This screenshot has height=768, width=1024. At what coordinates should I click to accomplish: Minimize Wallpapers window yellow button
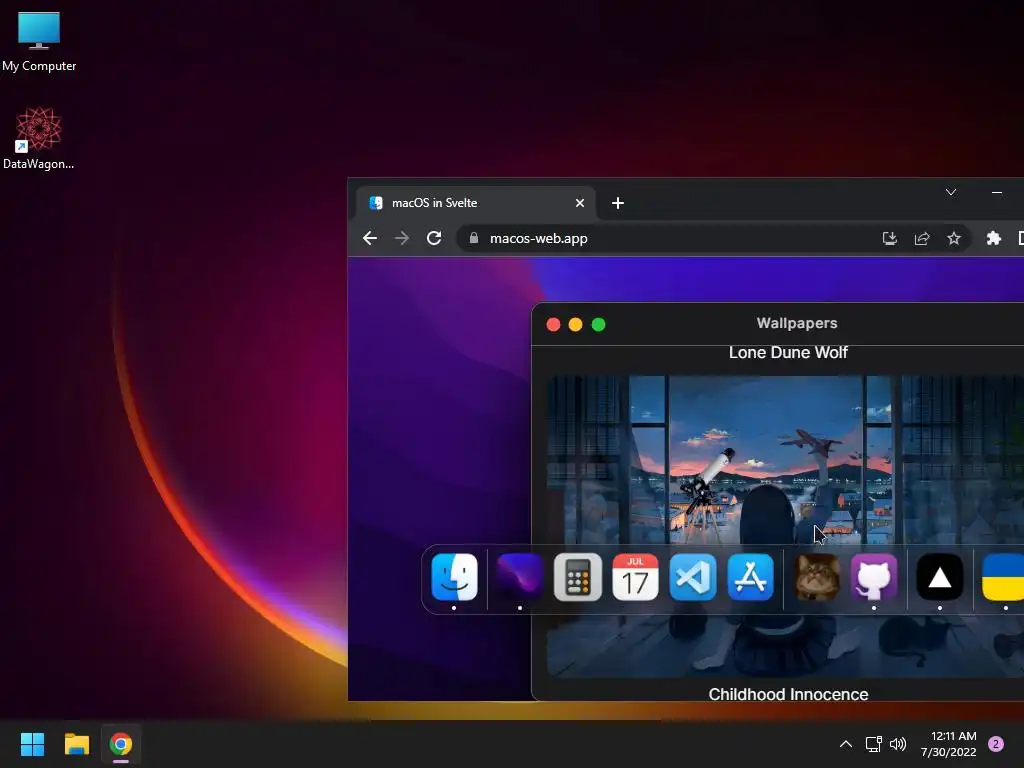pyautogui.click(x=575, y=325)
